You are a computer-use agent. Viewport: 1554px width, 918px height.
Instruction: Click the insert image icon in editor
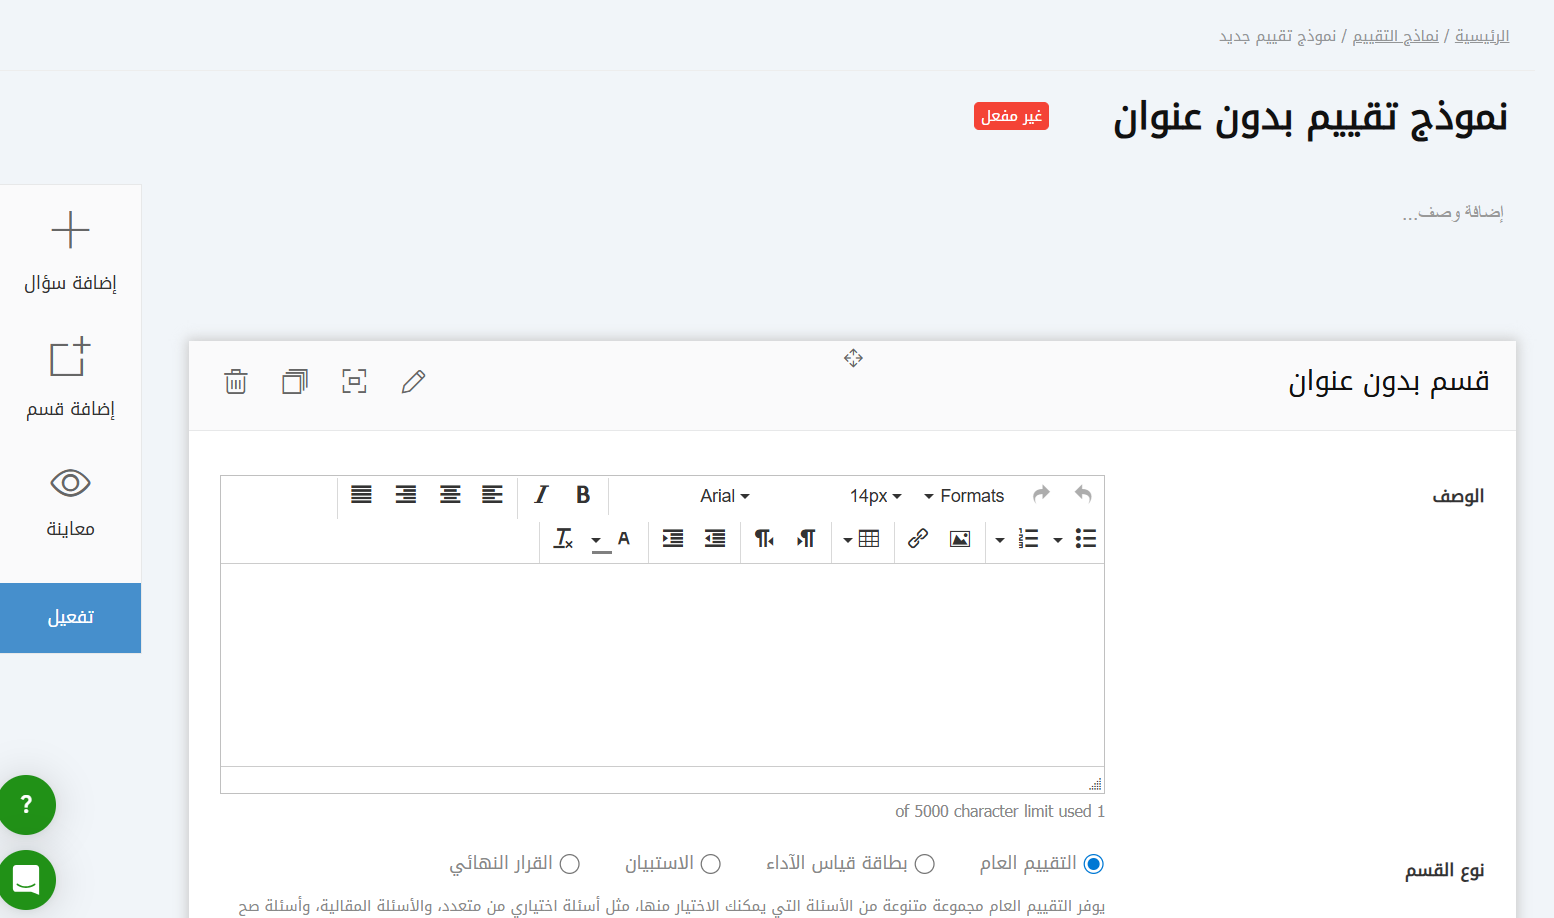(960, 539)
